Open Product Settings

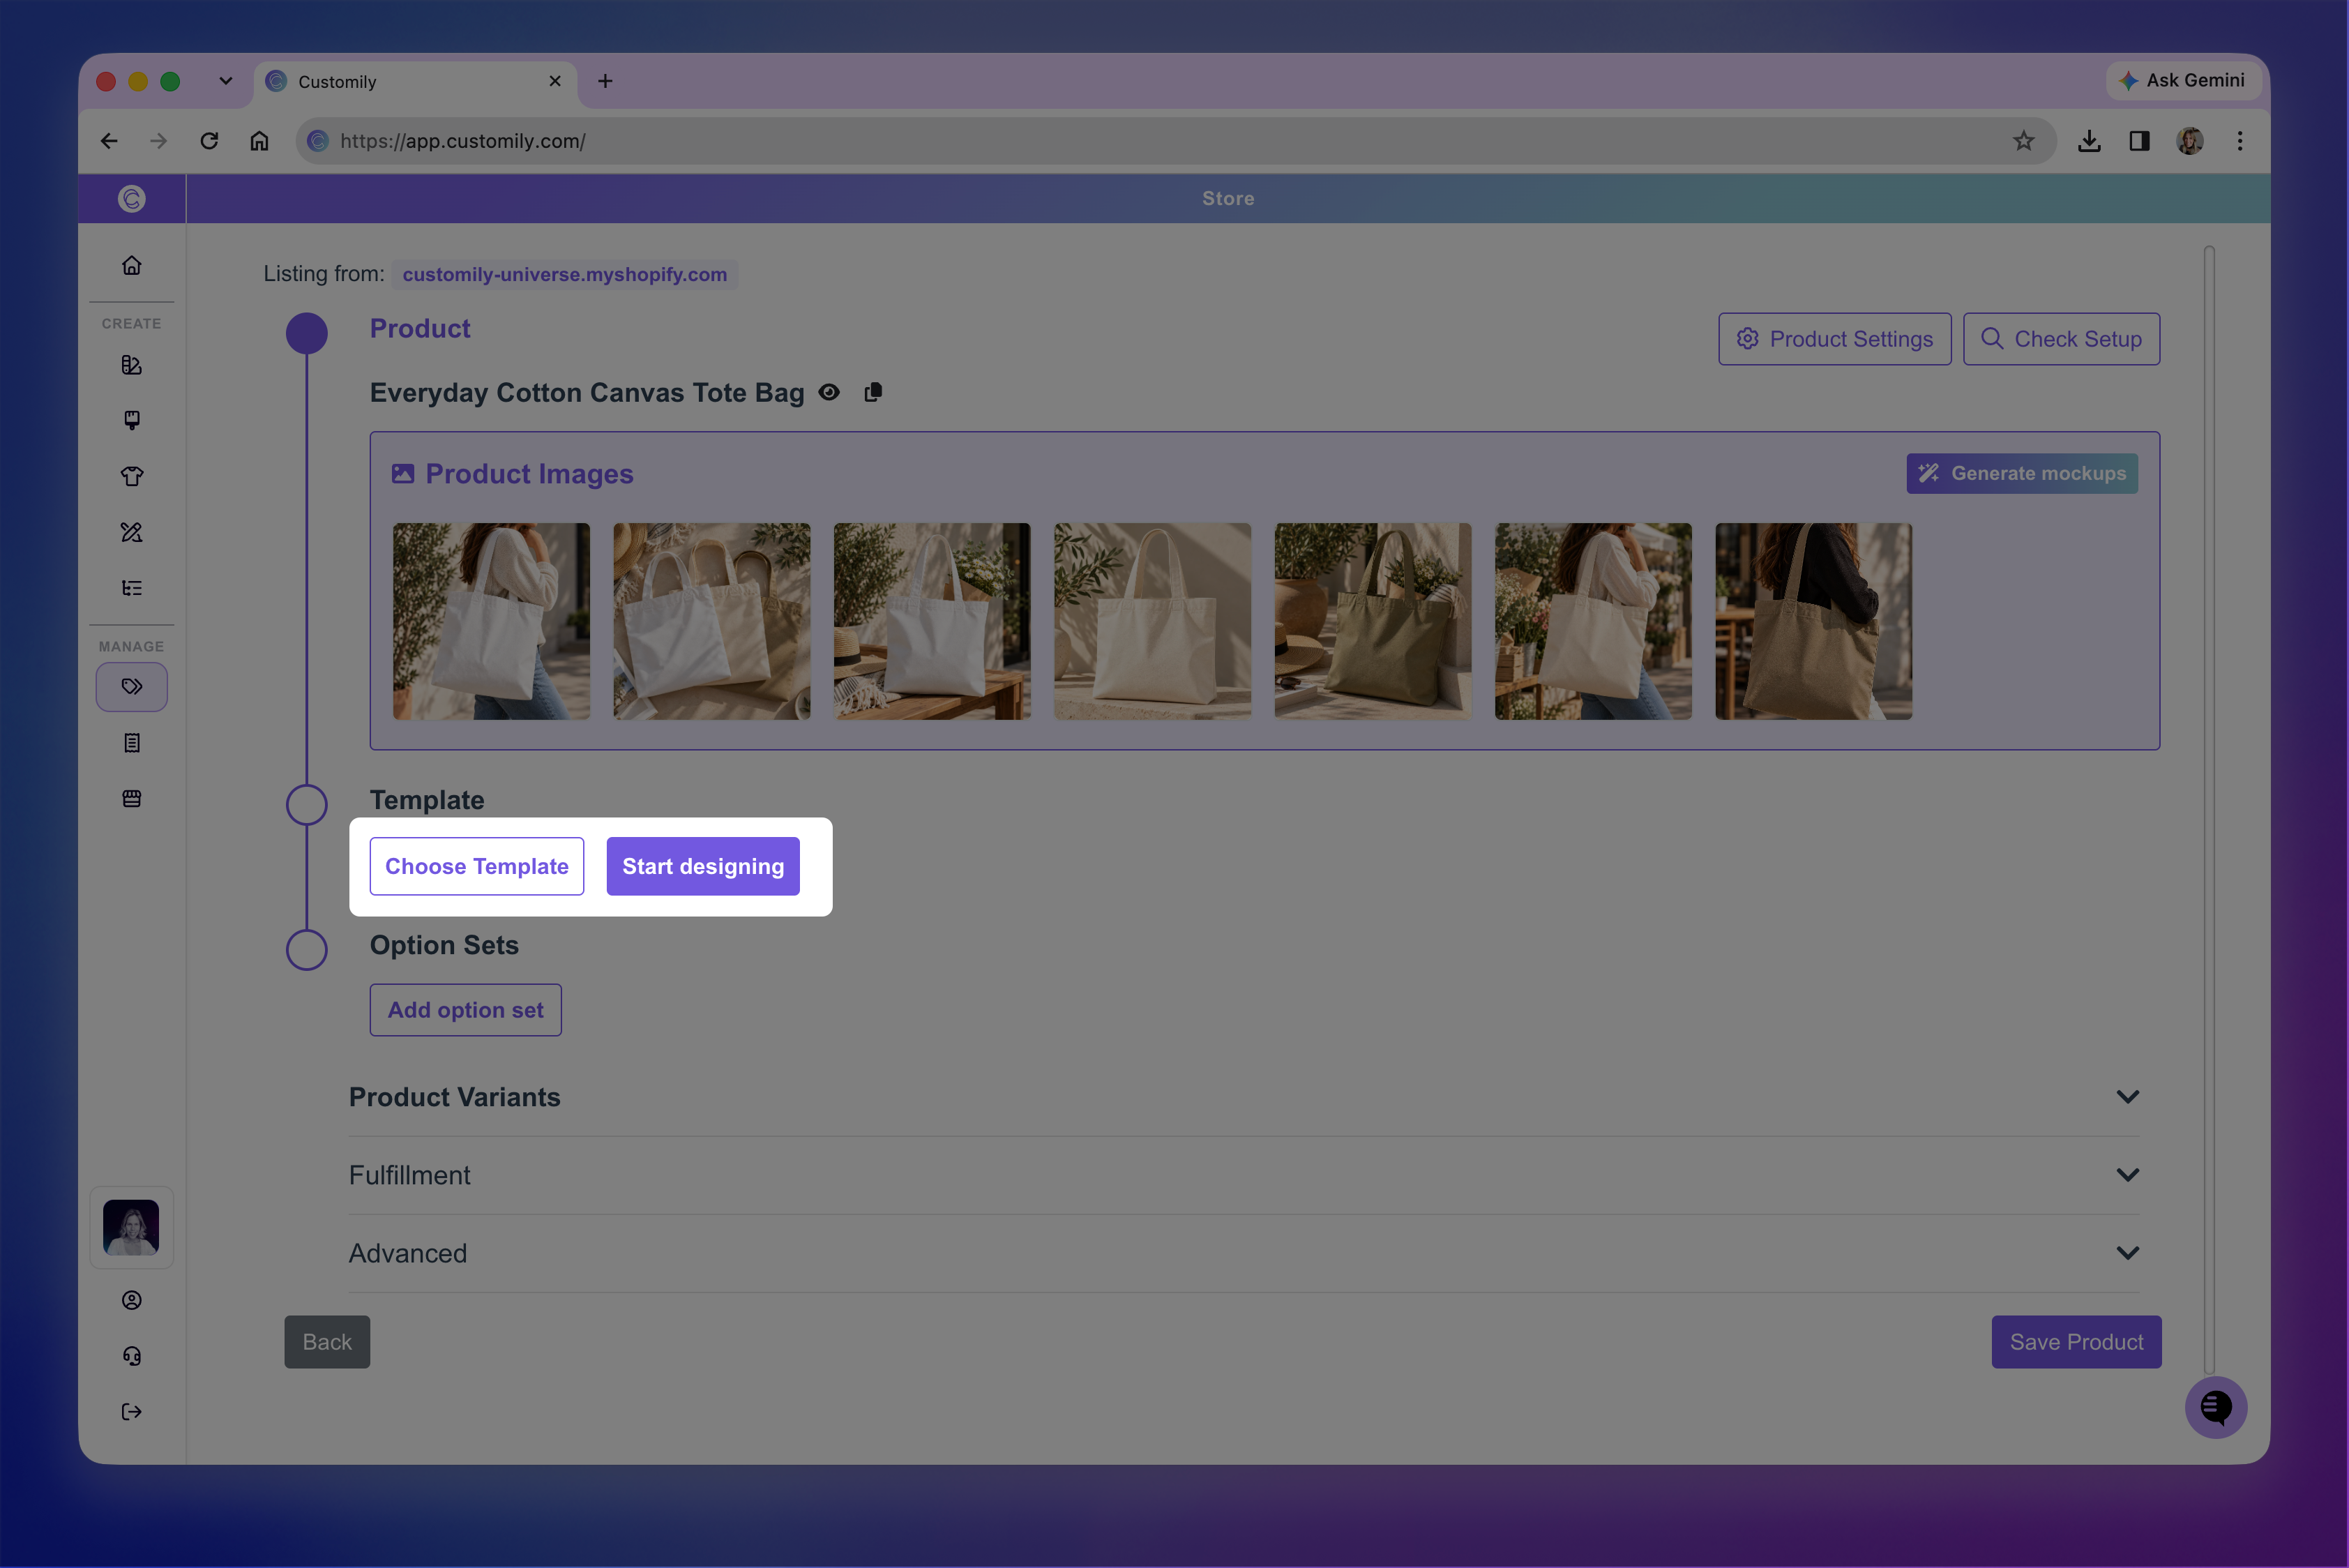(x=1834, y=339)
